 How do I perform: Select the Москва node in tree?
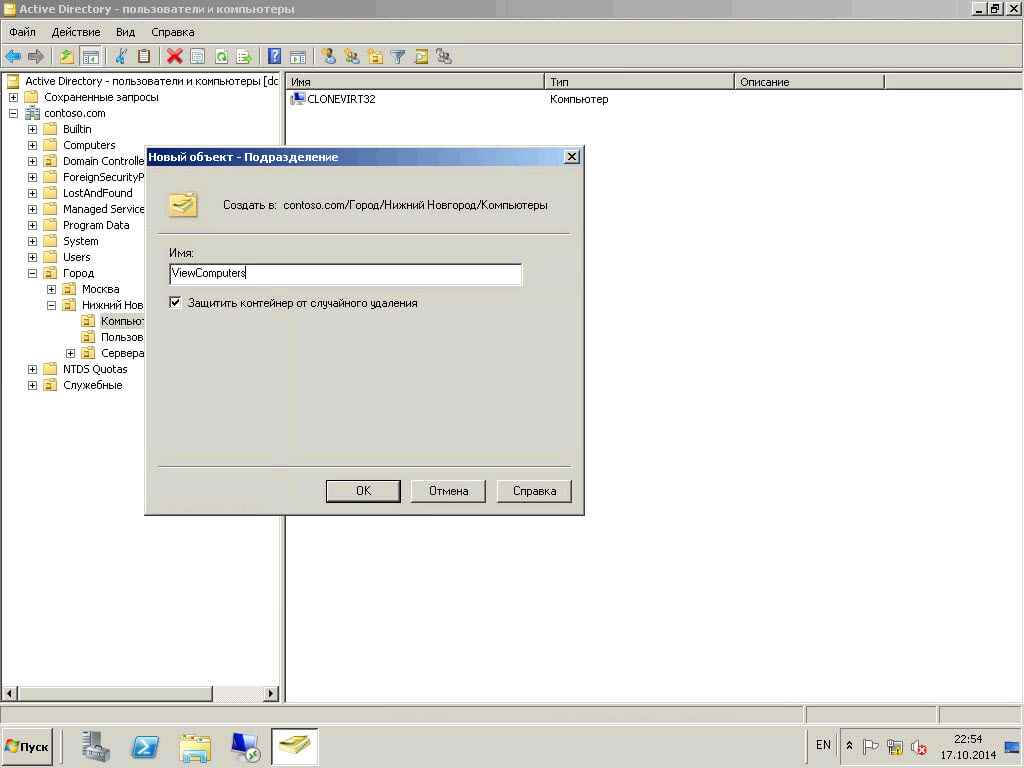(x=101, y=289)
